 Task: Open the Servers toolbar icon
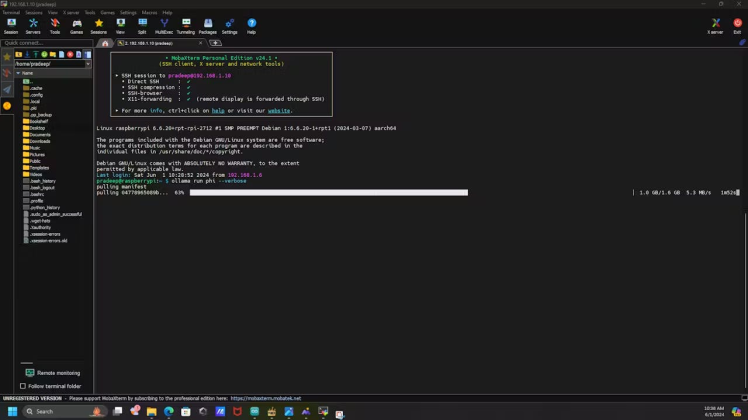33,26
